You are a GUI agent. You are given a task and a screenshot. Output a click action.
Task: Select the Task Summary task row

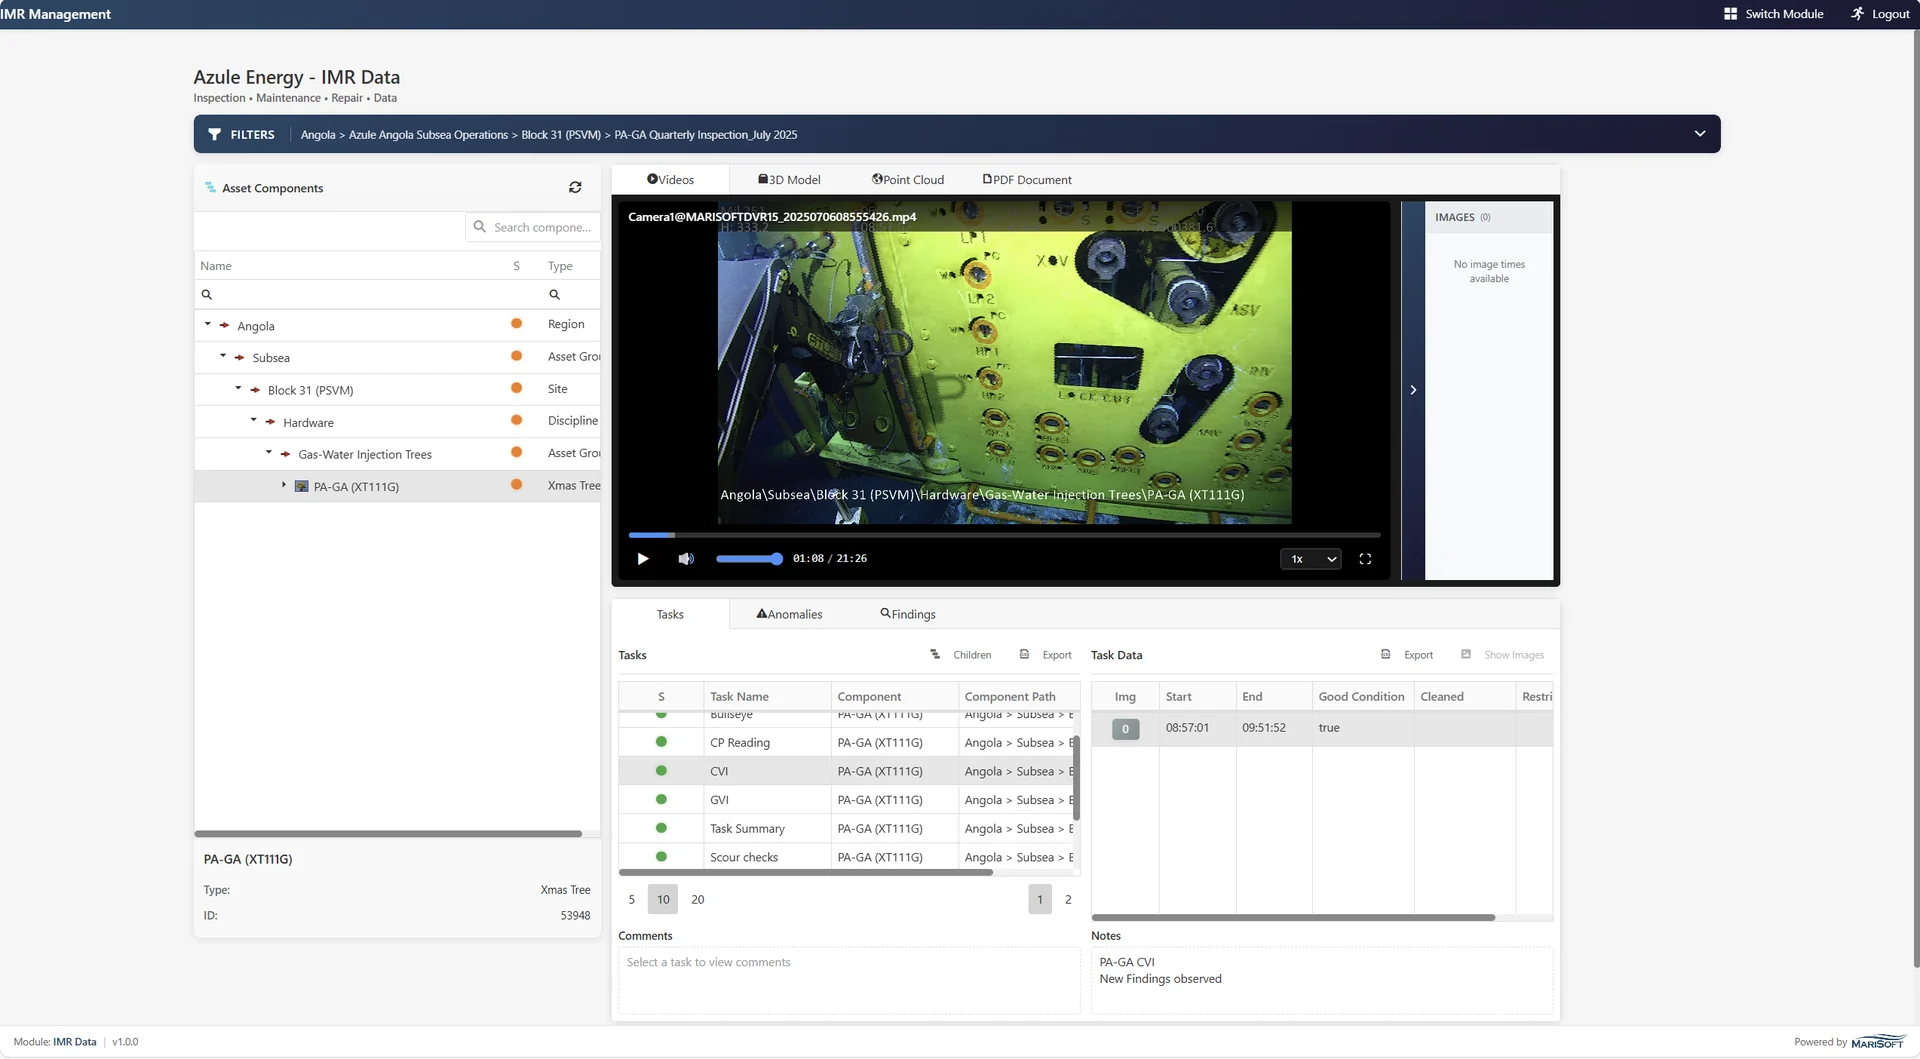pos(846,828)
